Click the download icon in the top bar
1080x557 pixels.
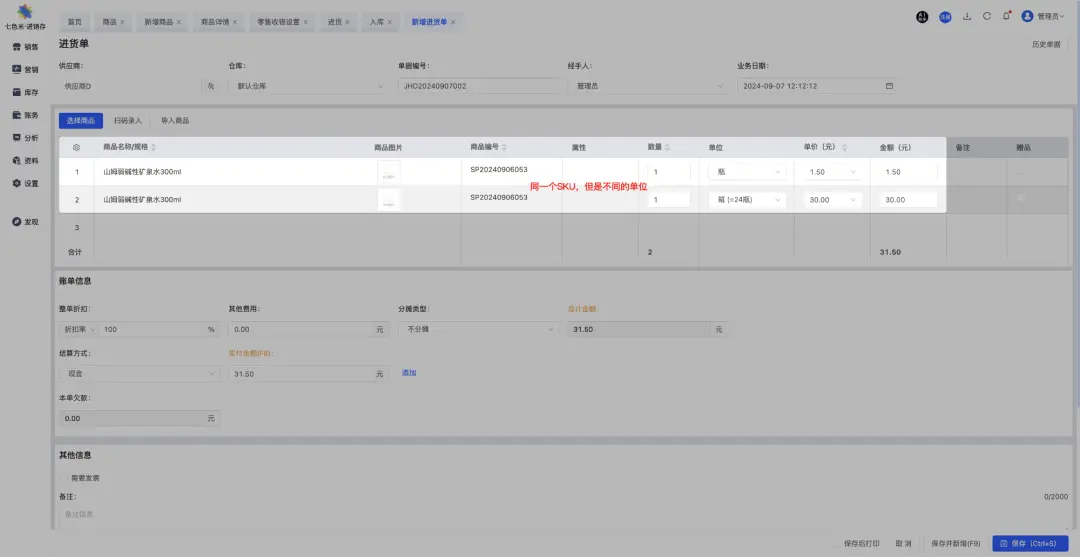(967, 16)
